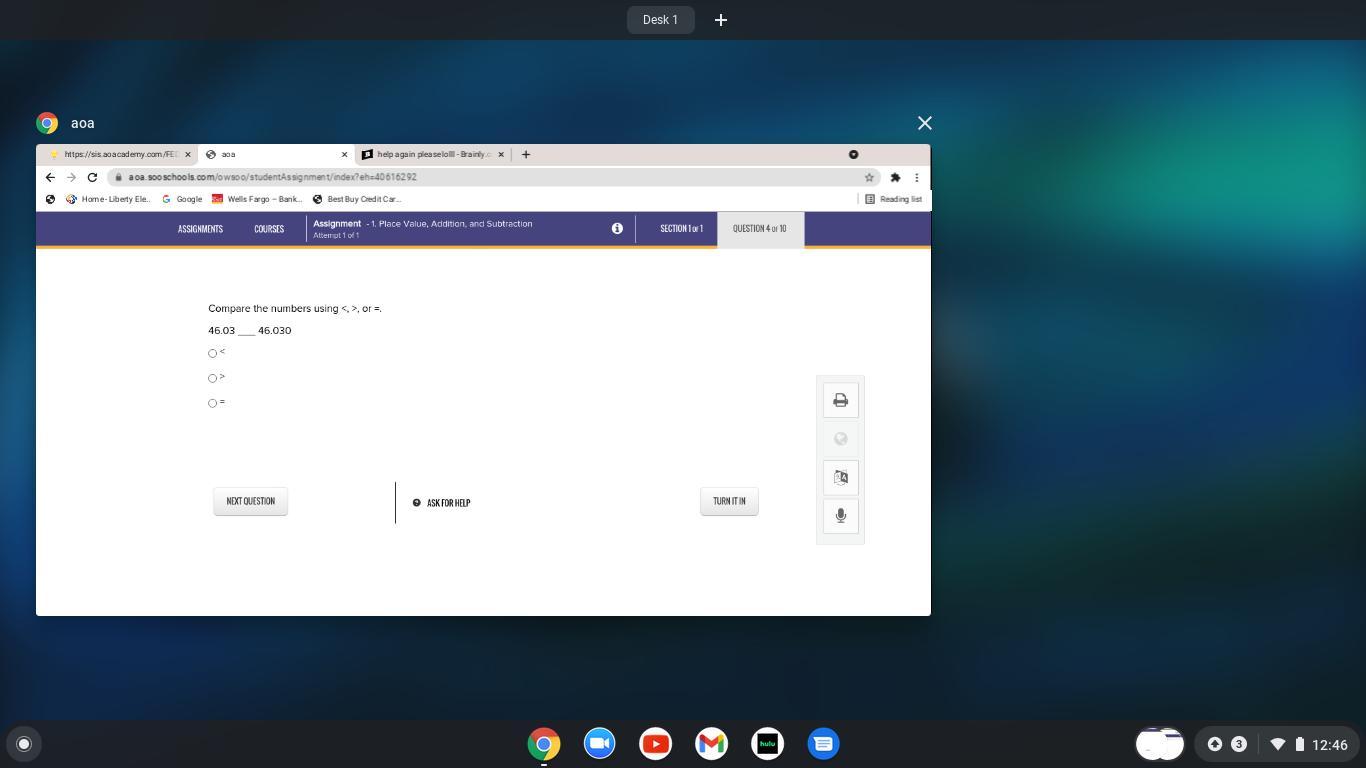The height and width of the screenshot is (768, 1366).
Task: Add a new desk with the plus button
Action: (x=721, y=20)
